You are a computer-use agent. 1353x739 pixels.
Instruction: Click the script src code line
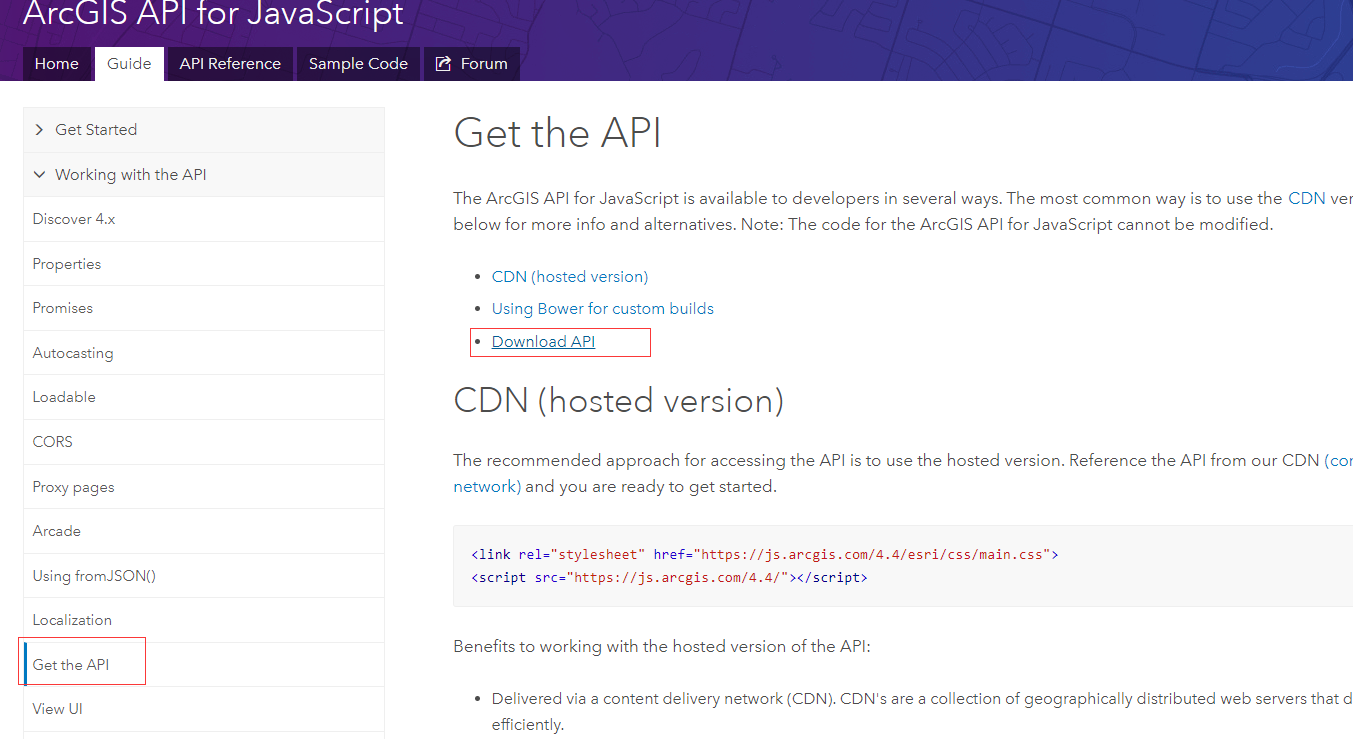[669, 578]
